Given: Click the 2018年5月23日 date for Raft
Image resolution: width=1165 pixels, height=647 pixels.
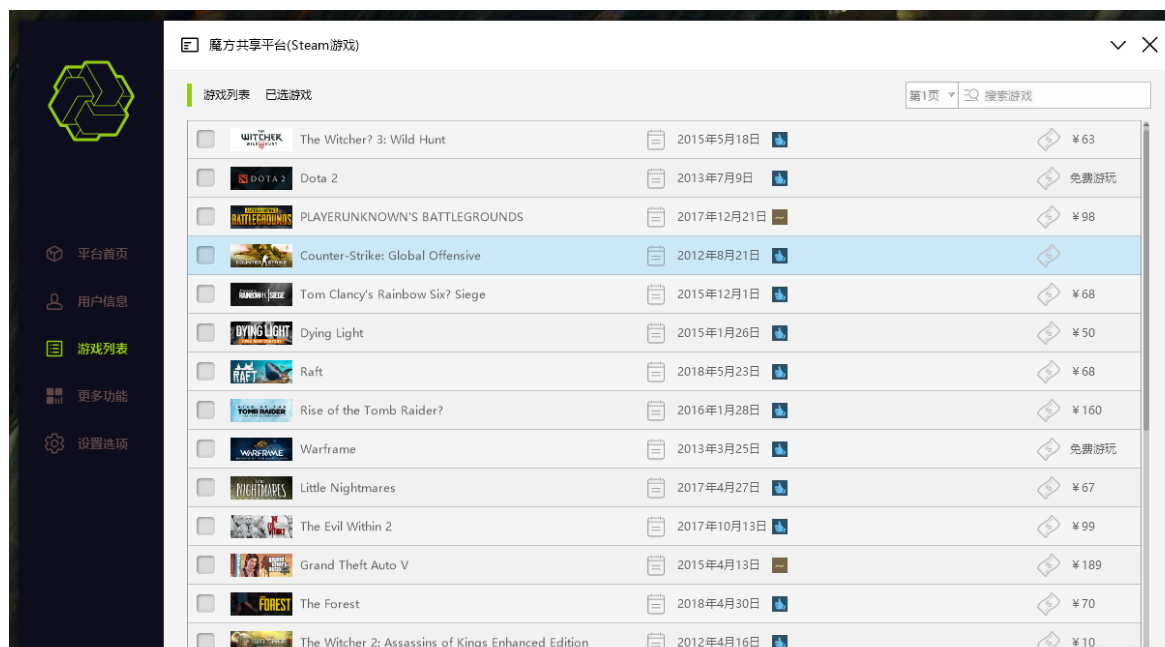Looking at the screenshot, I should 718,371.
